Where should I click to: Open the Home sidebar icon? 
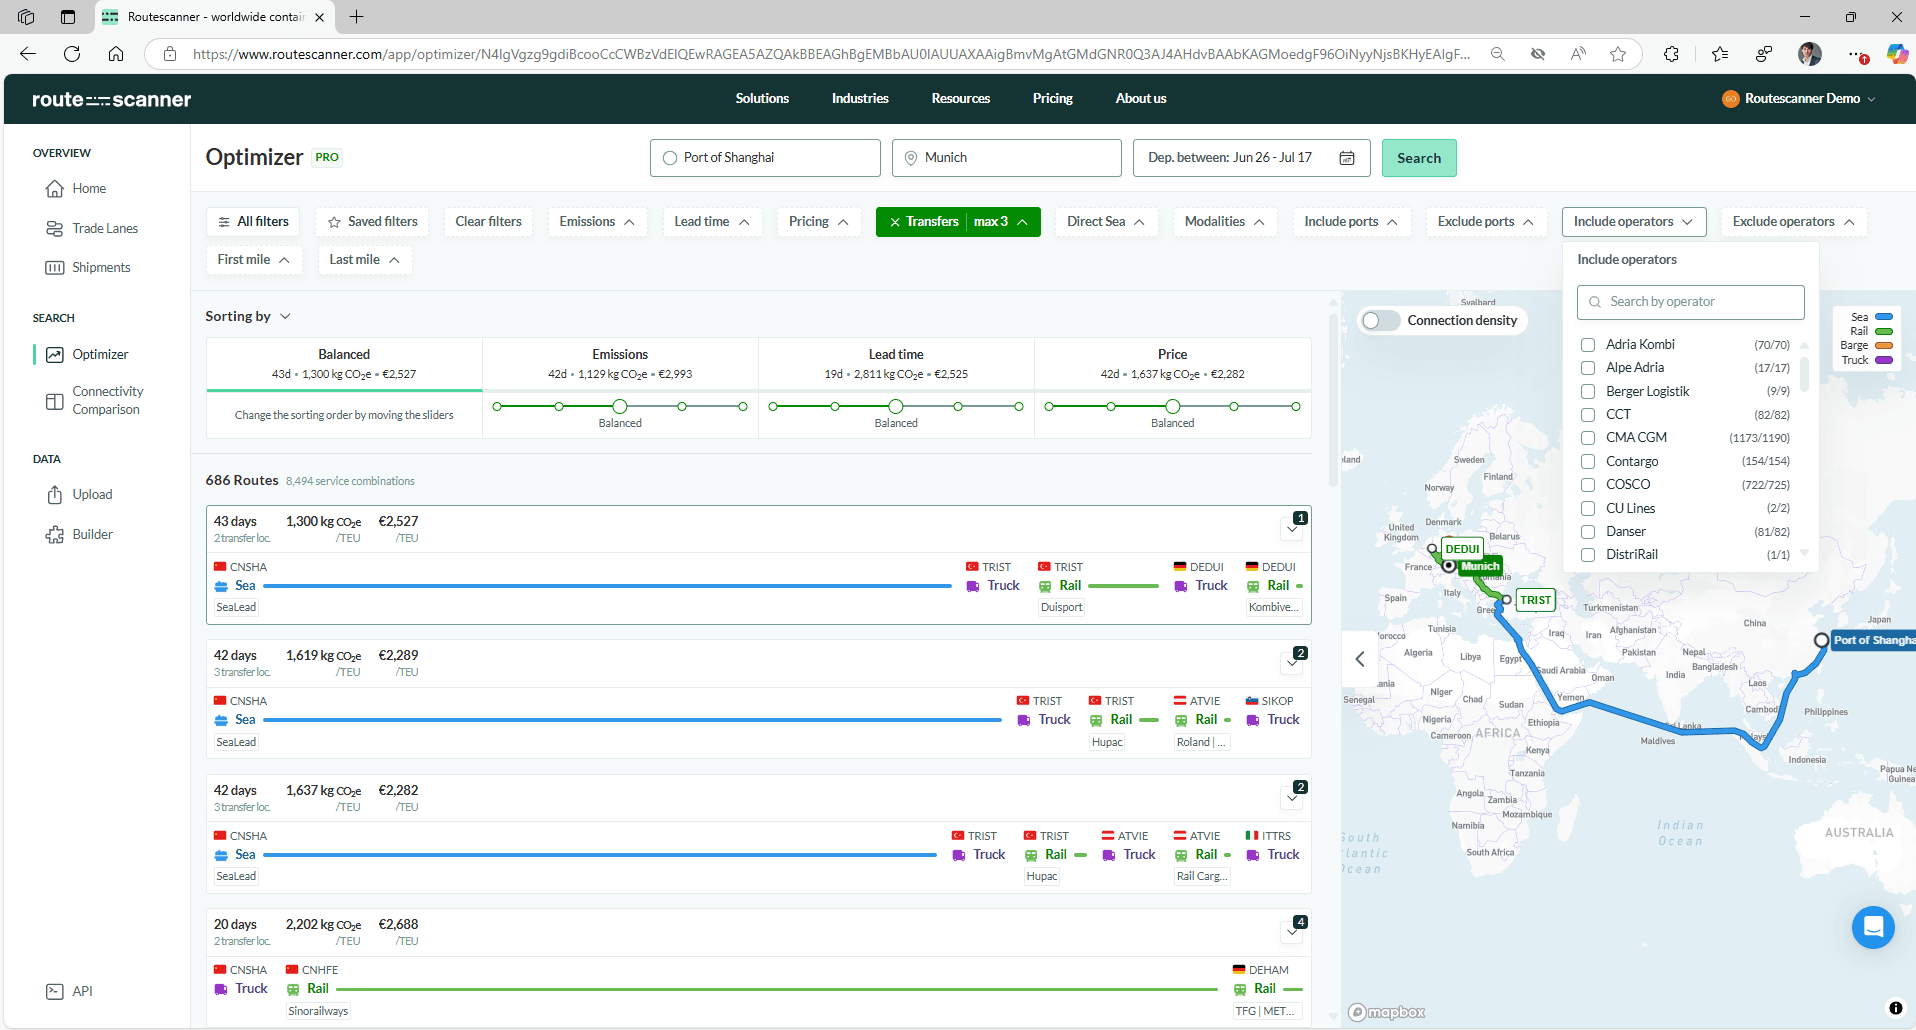pos(55,189)
